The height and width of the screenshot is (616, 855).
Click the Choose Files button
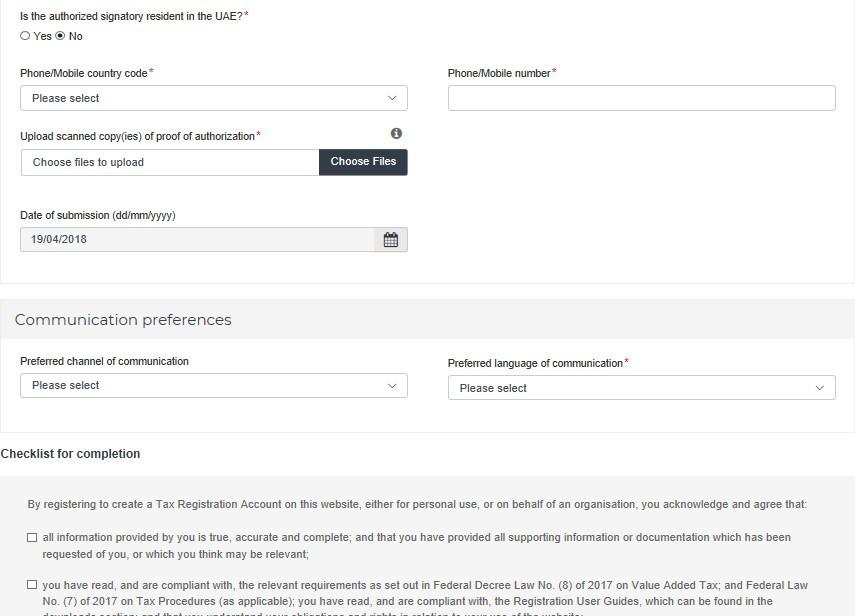(x=363, y=162)
